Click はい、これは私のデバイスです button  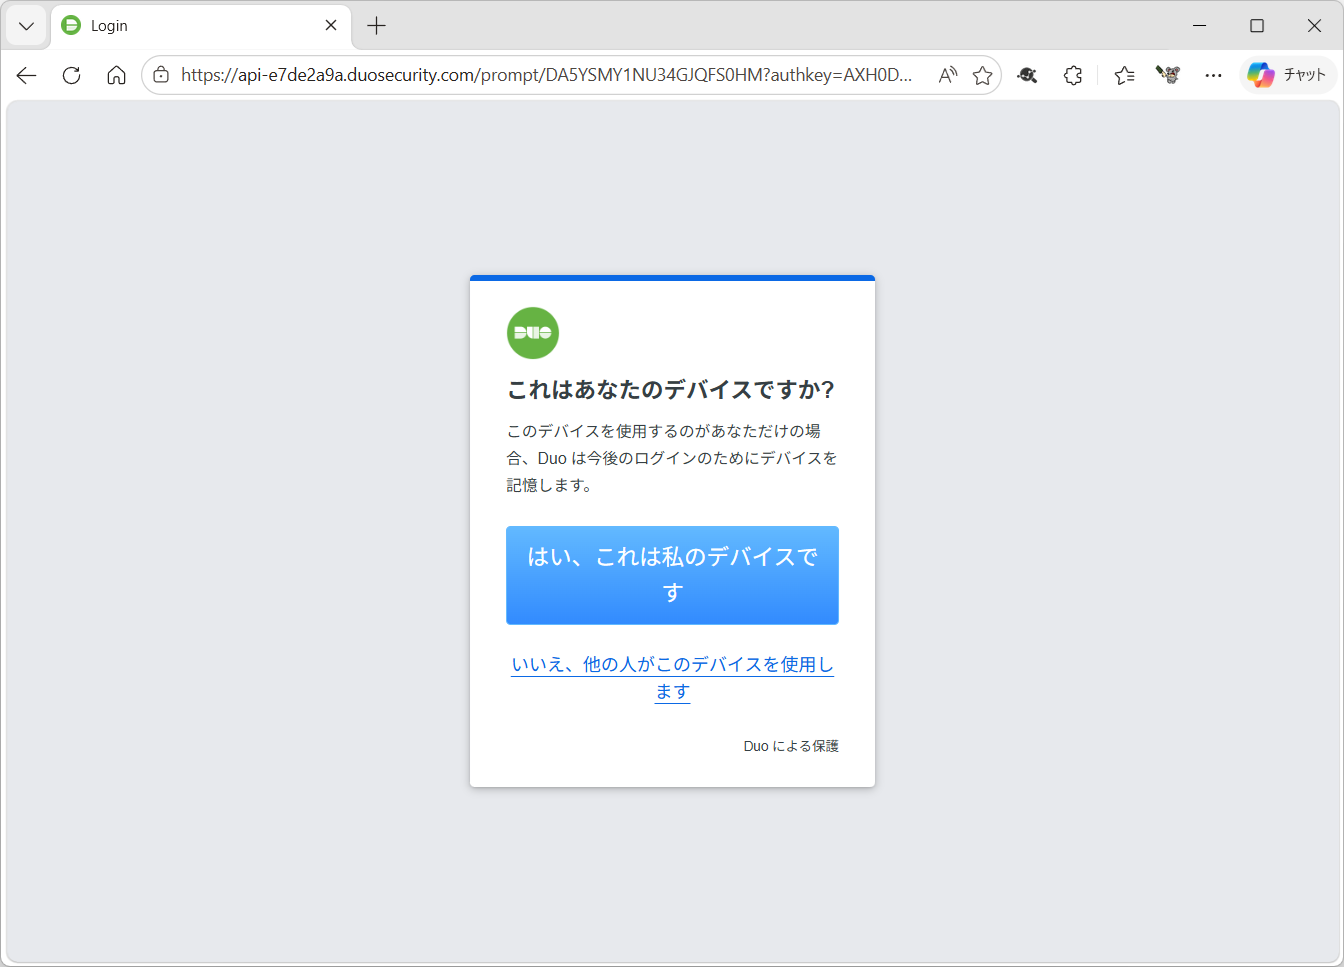[x=672, y=575]
